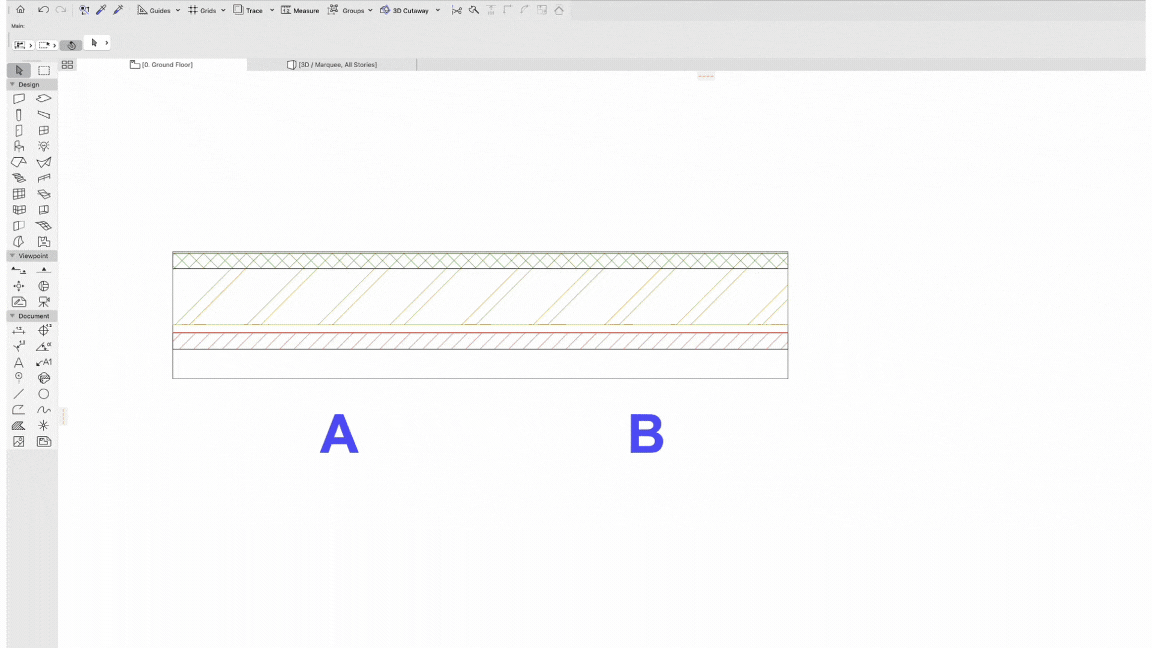This screenshot has height=648, width=1152.
Task: Open the tab overview grid
Action: click(x=68, y=65)
